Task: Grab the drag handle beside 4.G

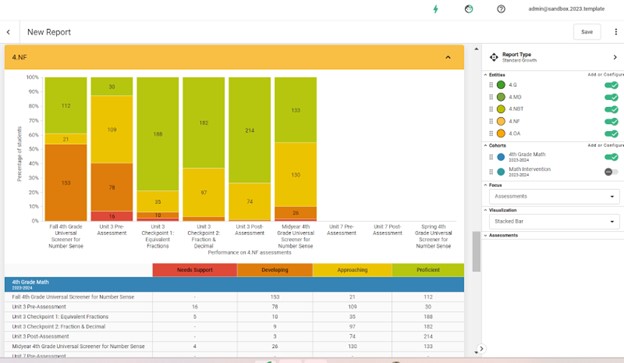Action: pos(491,85)
